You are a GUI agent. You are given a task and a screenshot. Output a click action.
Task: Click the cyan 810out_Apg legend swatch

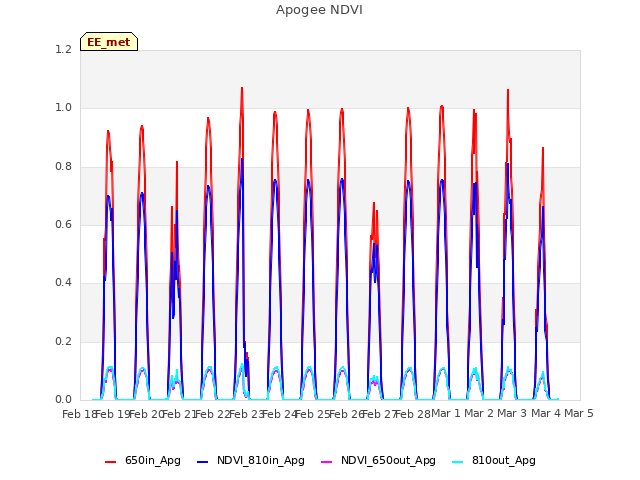coord(458,462)
